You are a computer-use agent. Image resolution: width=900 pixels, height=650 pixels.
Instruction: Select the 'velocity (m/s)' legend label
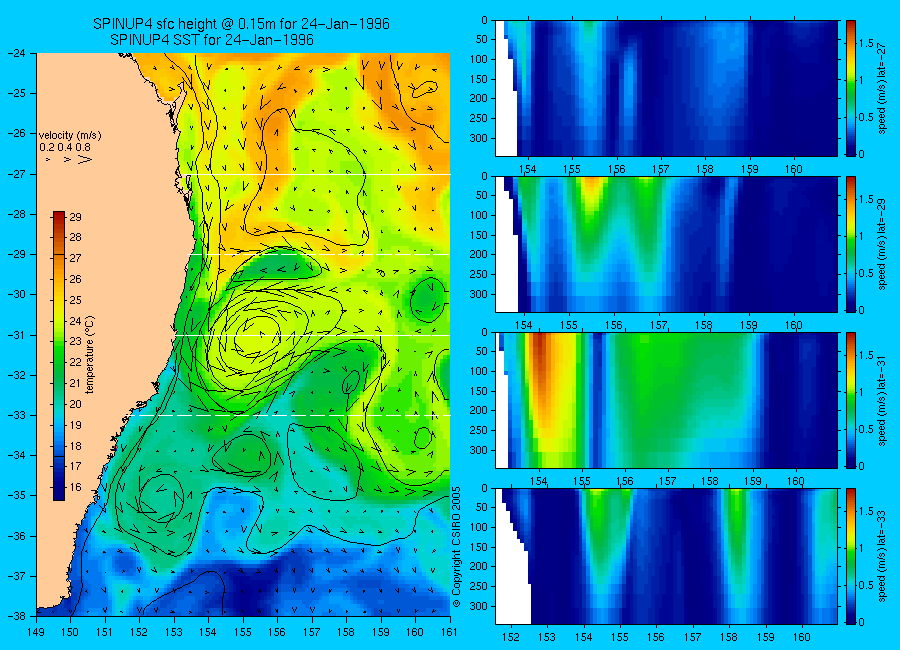click(70, 136)
